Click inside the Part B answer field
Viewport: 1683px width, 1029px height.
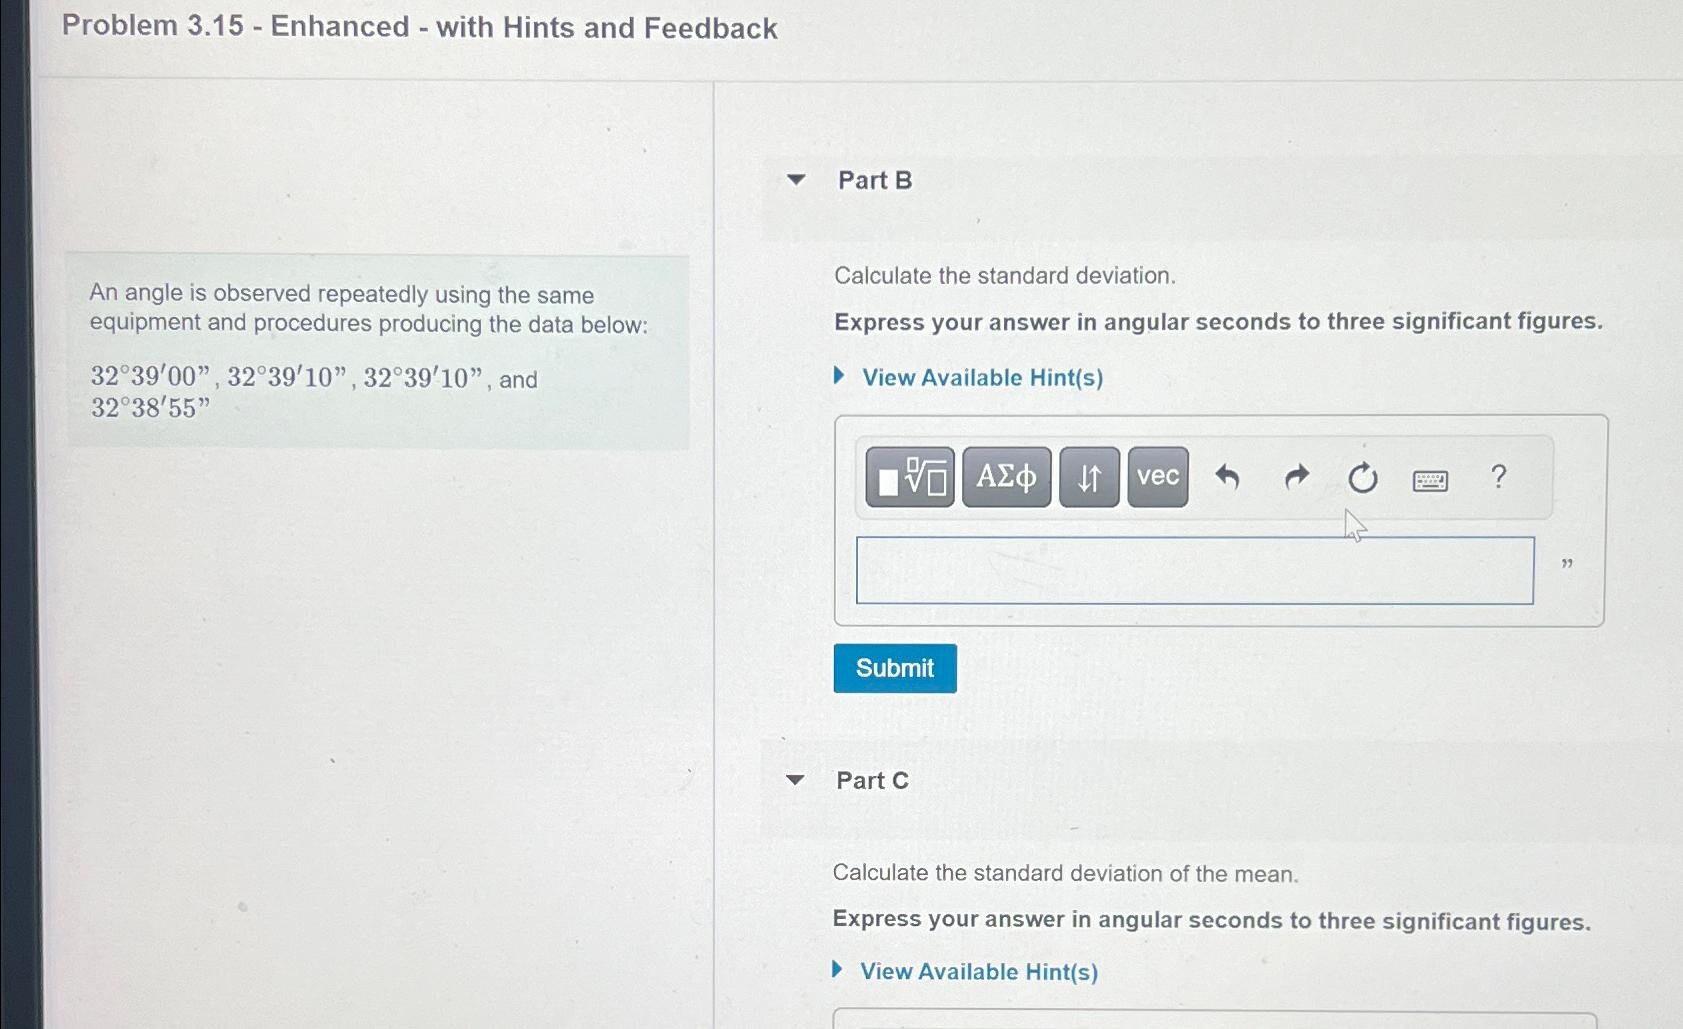click(x=1195, y=569)
